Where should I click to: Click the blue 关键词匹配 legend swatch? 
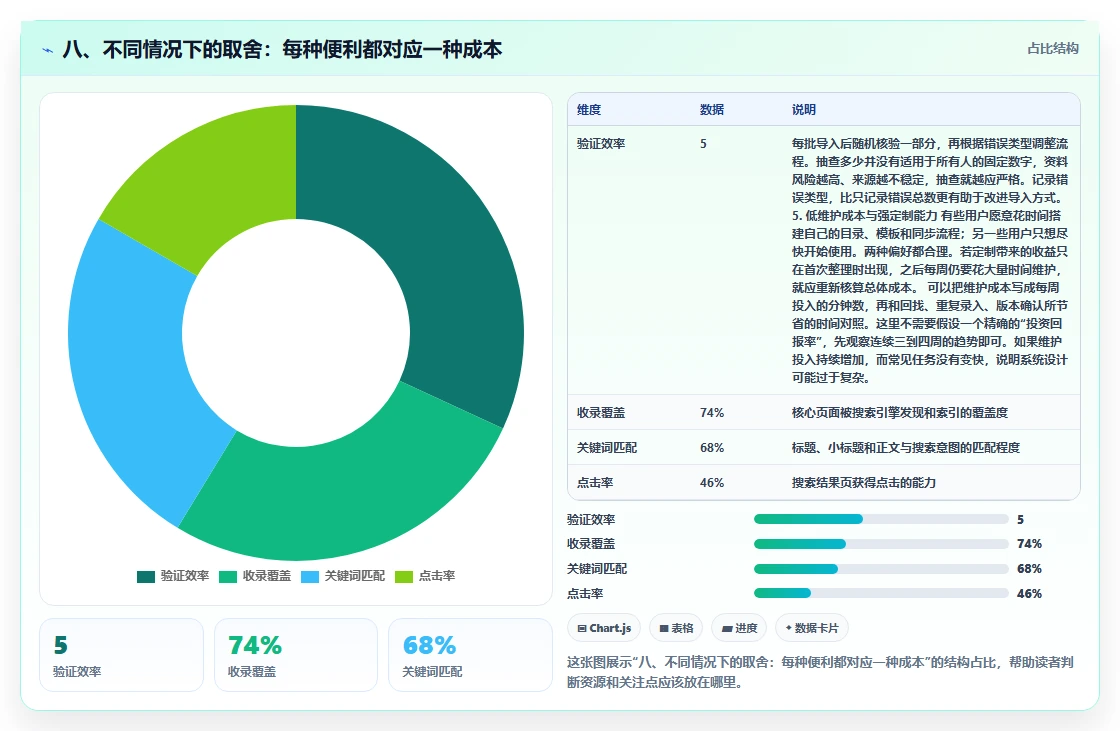tap(310, 577)
